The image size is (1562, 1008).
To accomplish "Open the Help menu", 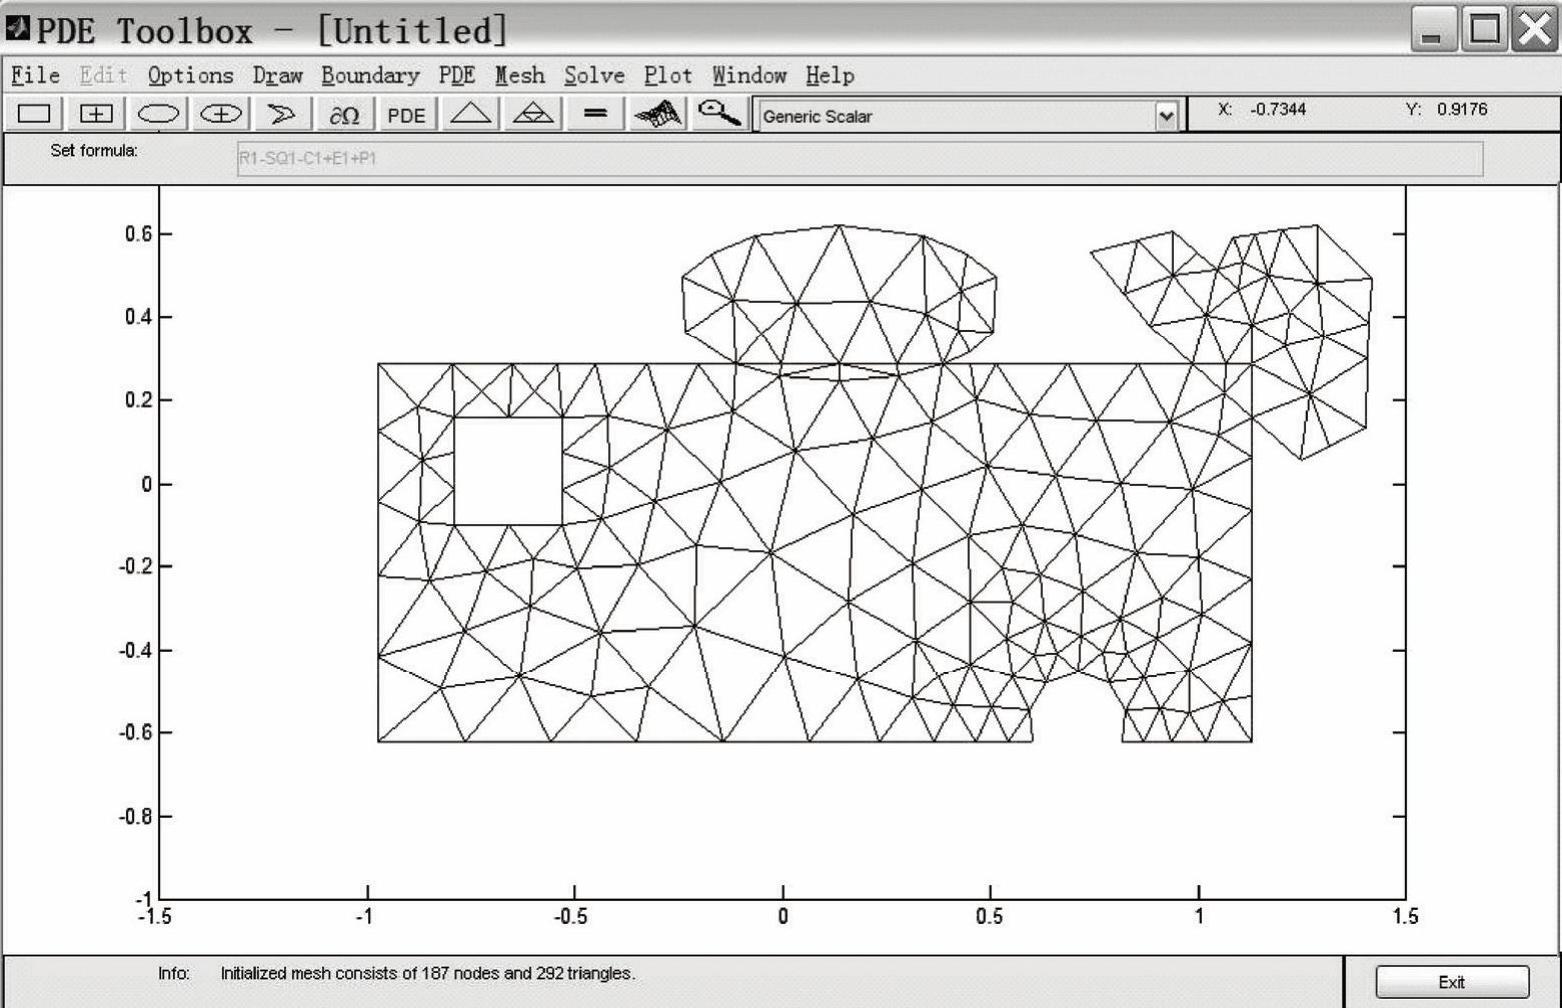I will 830,76.
